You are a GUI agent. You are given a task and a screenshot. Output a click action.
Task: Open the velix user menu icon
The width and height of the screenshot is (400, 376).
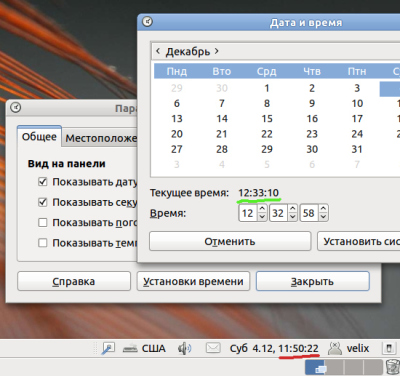pos(335,349)
